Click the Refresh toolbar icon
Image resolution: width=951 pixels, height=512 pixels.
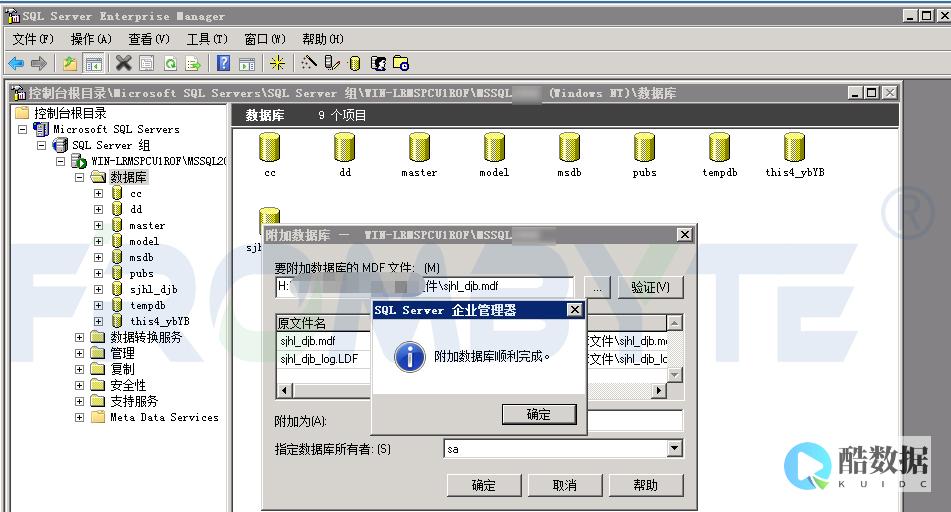[170, 63]
